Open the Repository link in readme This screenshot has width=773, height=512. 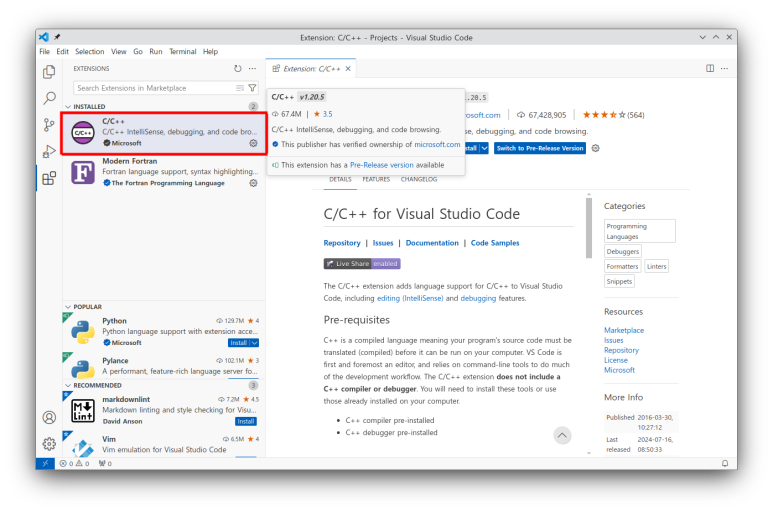coord(342,243)
